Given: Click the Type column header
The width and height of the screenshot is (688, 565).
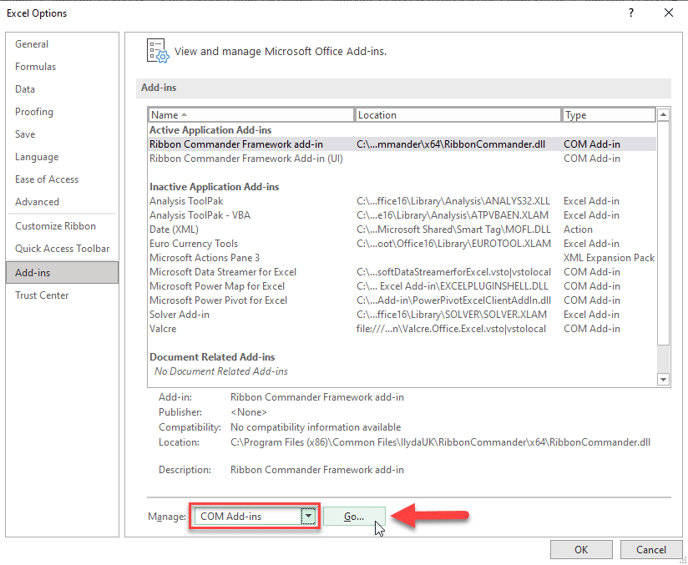Looking at the screenshot, I should (608, 115).
